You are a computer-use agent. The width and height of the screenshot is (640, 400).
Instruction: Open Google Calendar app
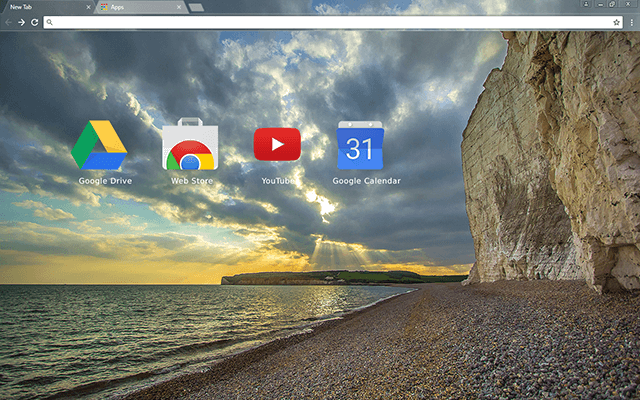[x=359, y=146]
